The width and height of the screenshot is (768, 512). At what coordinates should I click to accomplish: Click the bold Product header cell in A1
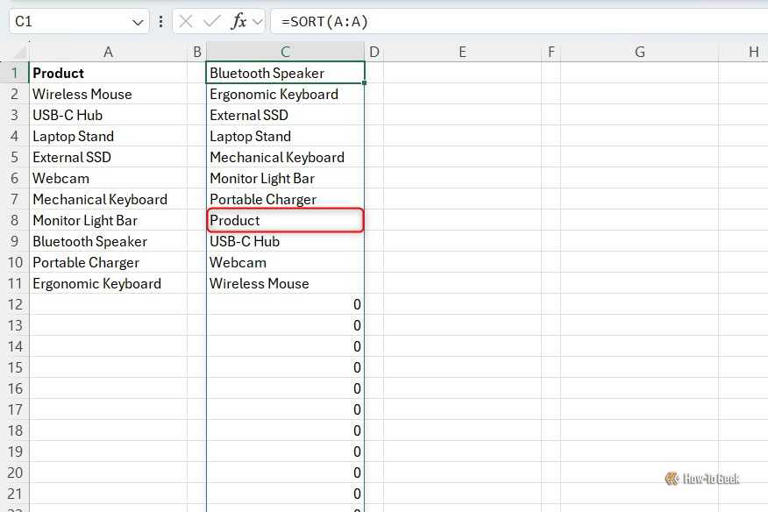(108, 73)
